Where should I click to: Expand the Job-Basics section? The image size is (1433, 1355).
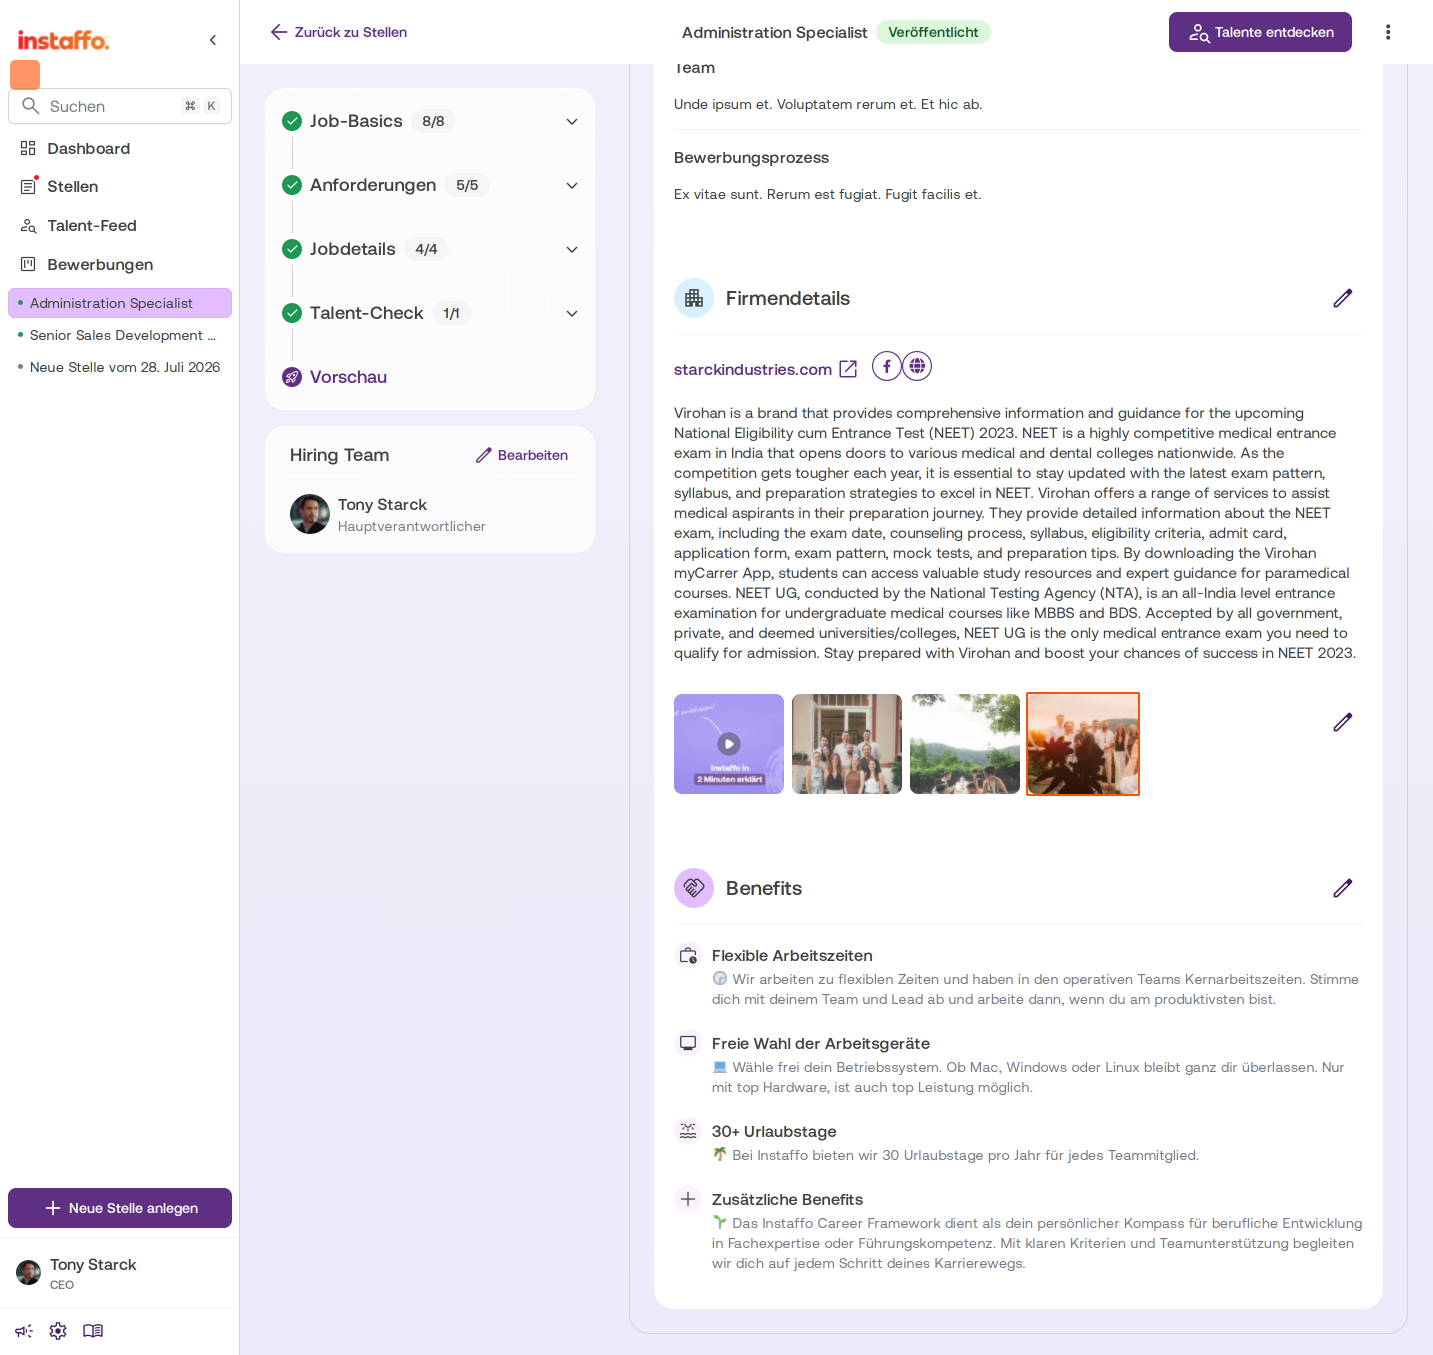(x=572, y=121)
